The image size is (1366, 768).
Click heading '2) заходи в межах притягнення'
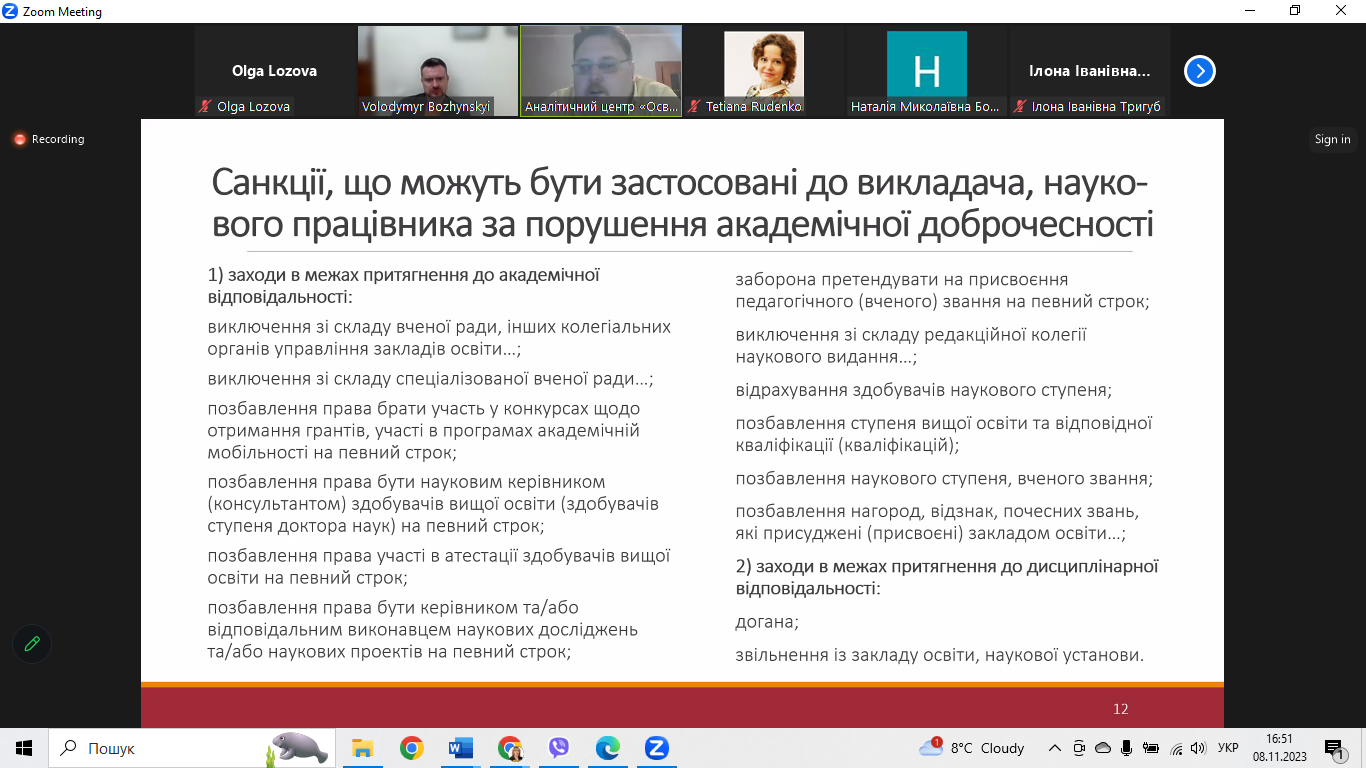tap(947, 577)
